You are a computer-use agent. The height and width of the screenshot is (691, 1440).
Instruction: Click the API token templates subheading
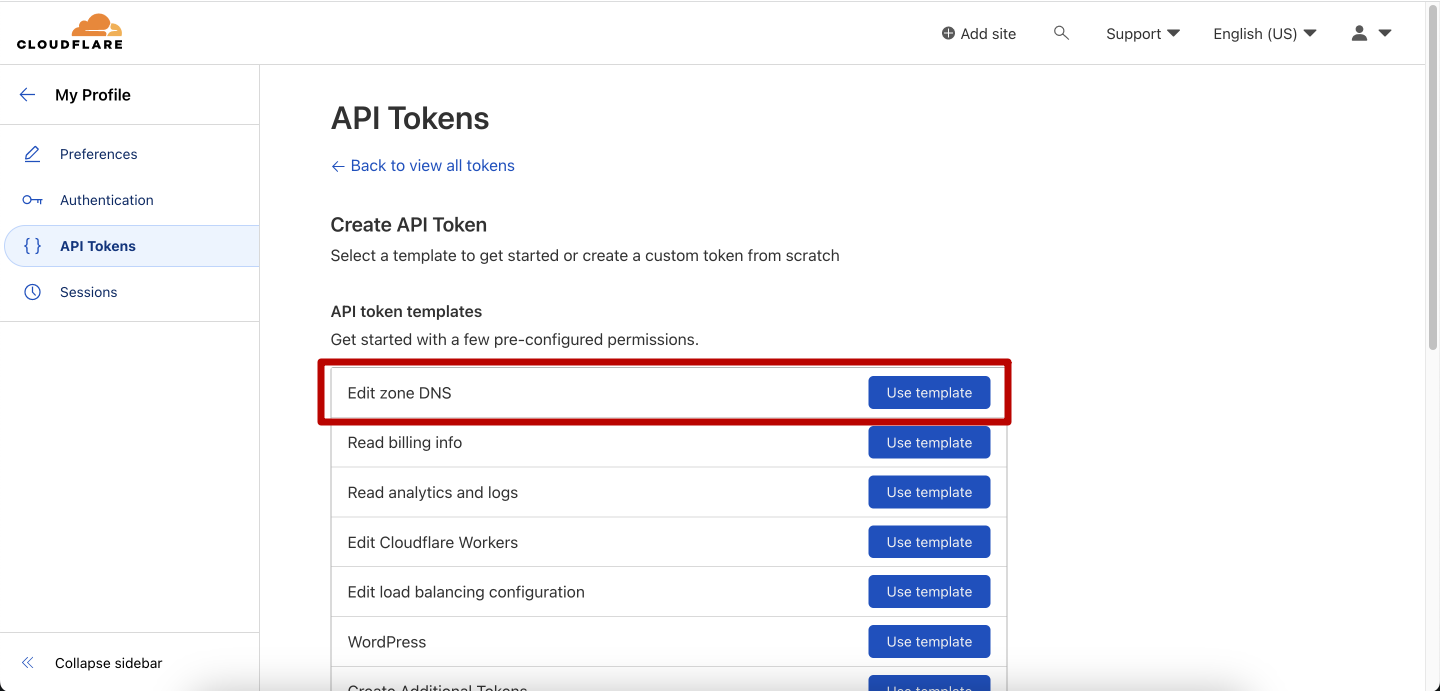(x=407, y=312)
